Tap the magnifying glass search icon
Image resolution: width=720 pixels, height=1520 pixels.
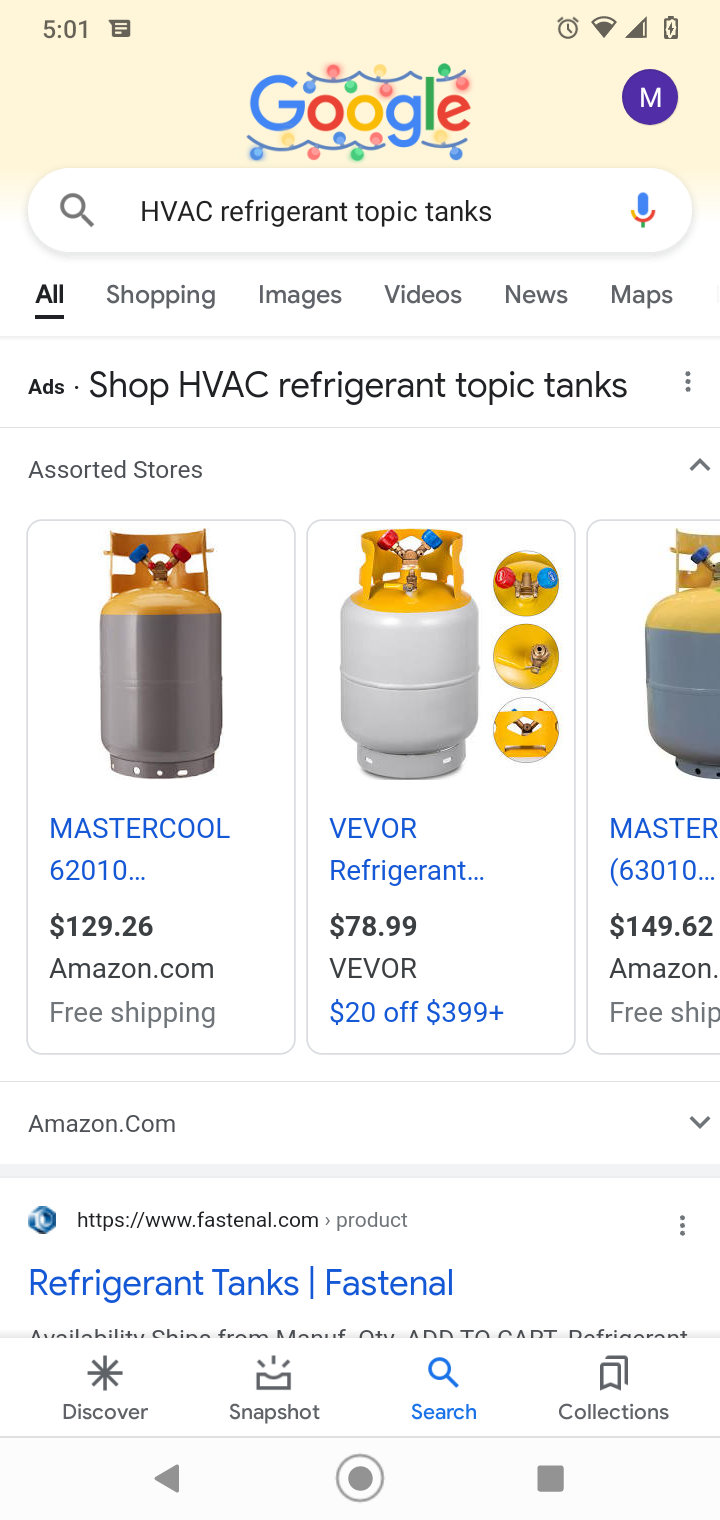[x=76, y=210]
